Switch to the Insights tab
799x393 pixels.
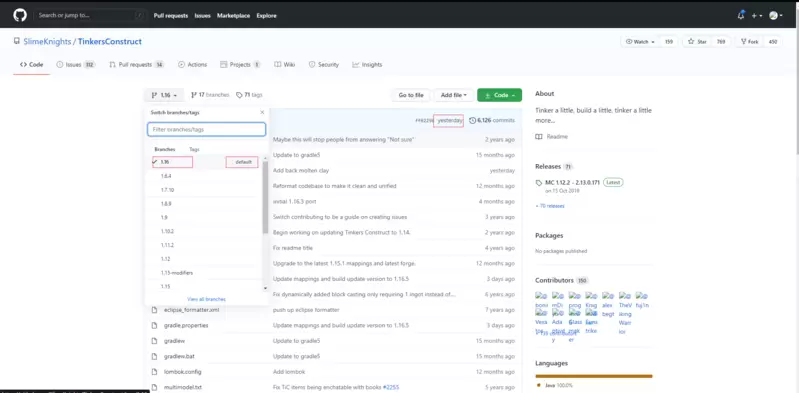click(367, 65)
